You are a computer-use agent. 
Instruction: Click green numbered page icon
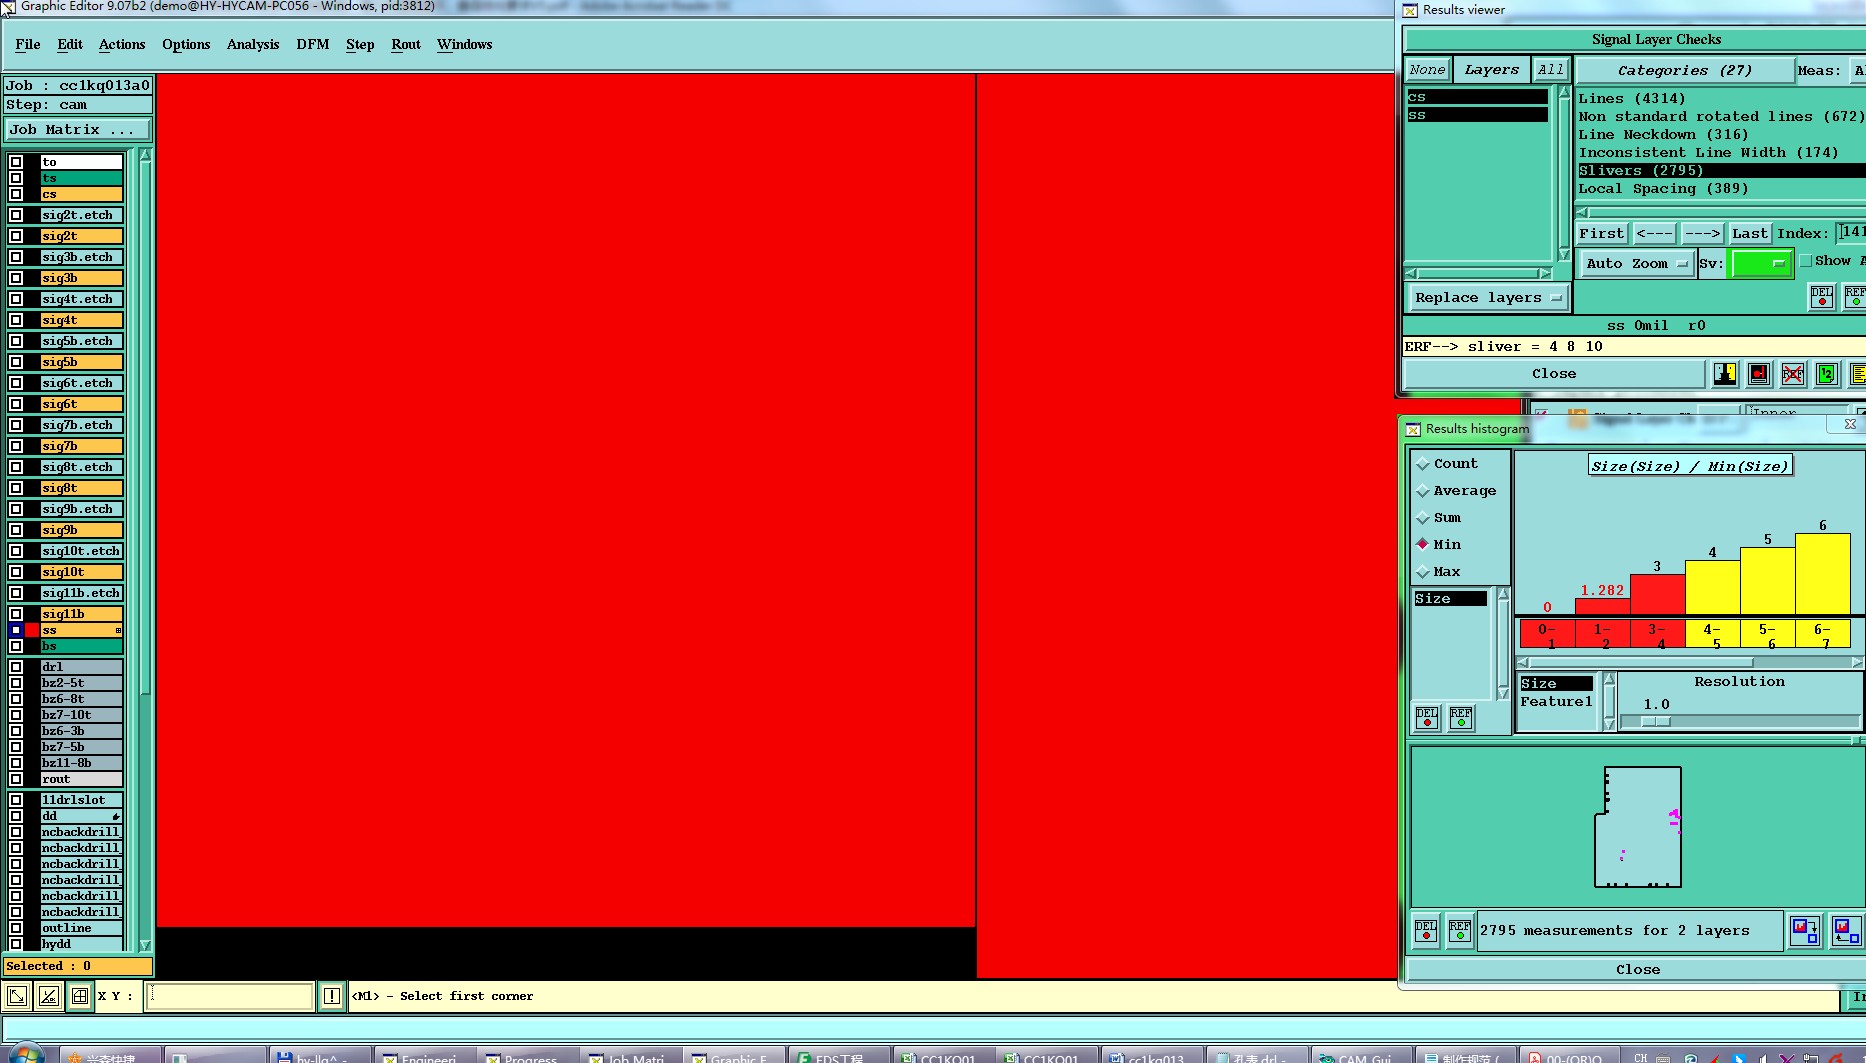click(x=1827, y=374)
